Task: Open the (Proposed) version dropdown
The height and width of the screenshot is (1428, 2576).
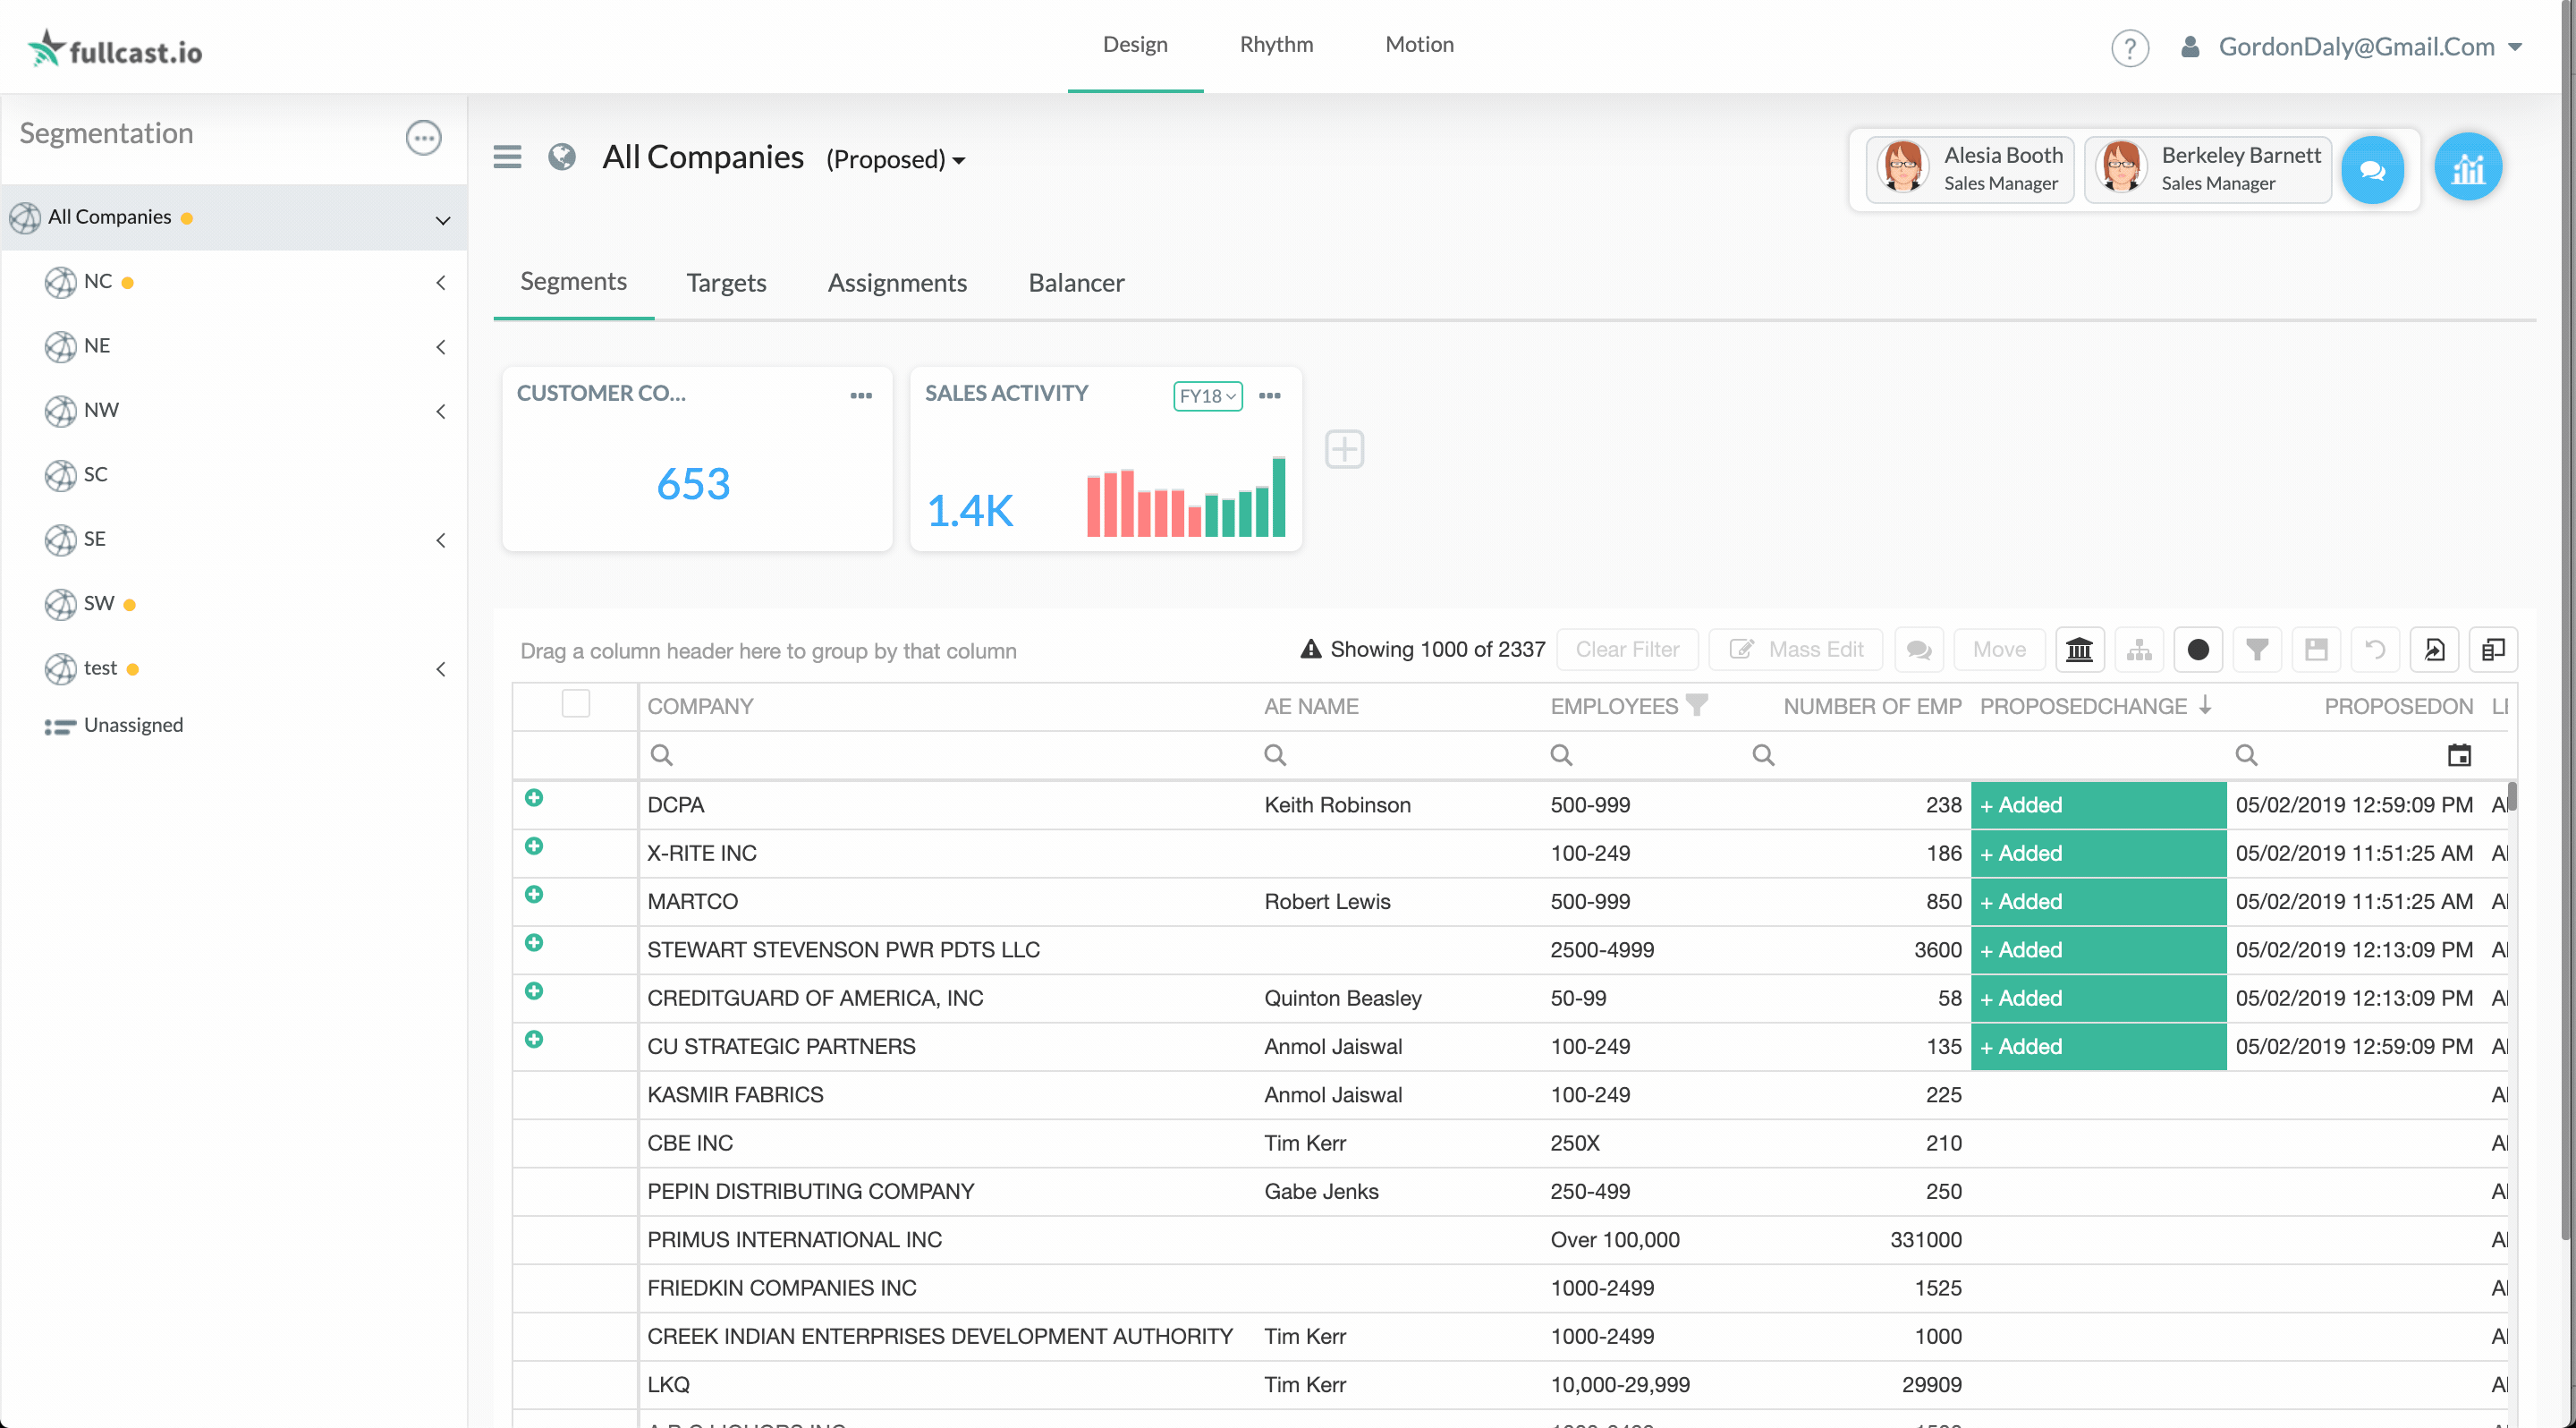Action: tap(895, 160)
